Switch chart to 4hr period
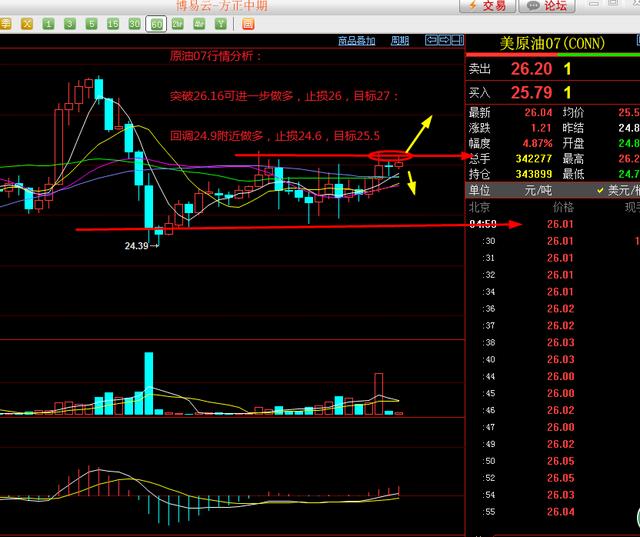Viewport: 640px width, 537px height. point(199,24)
